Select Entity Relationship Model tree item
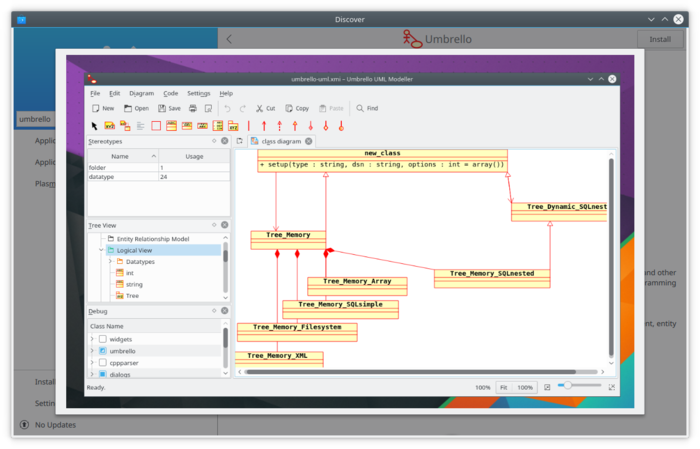Image resolution: width=700 pixels, height=449 pixels. pos(153,239)
